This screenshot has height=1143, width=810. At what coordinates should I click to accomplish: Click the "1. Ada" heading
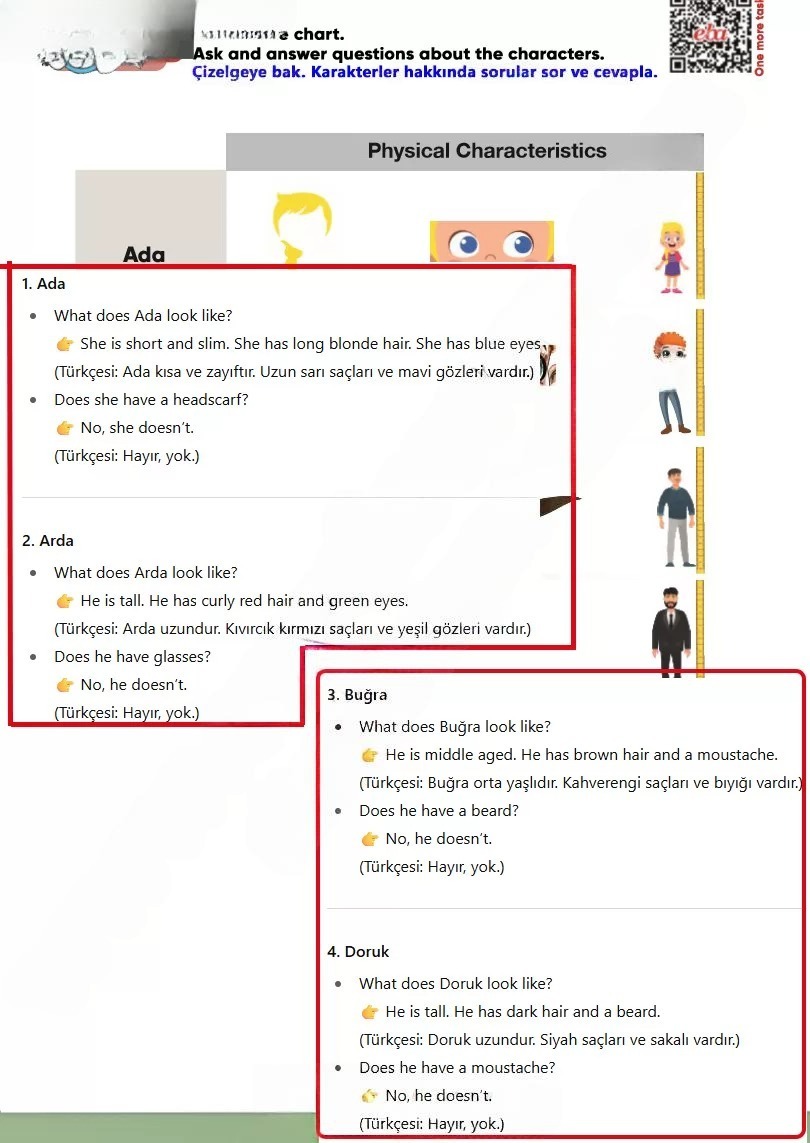click(44, 284)
